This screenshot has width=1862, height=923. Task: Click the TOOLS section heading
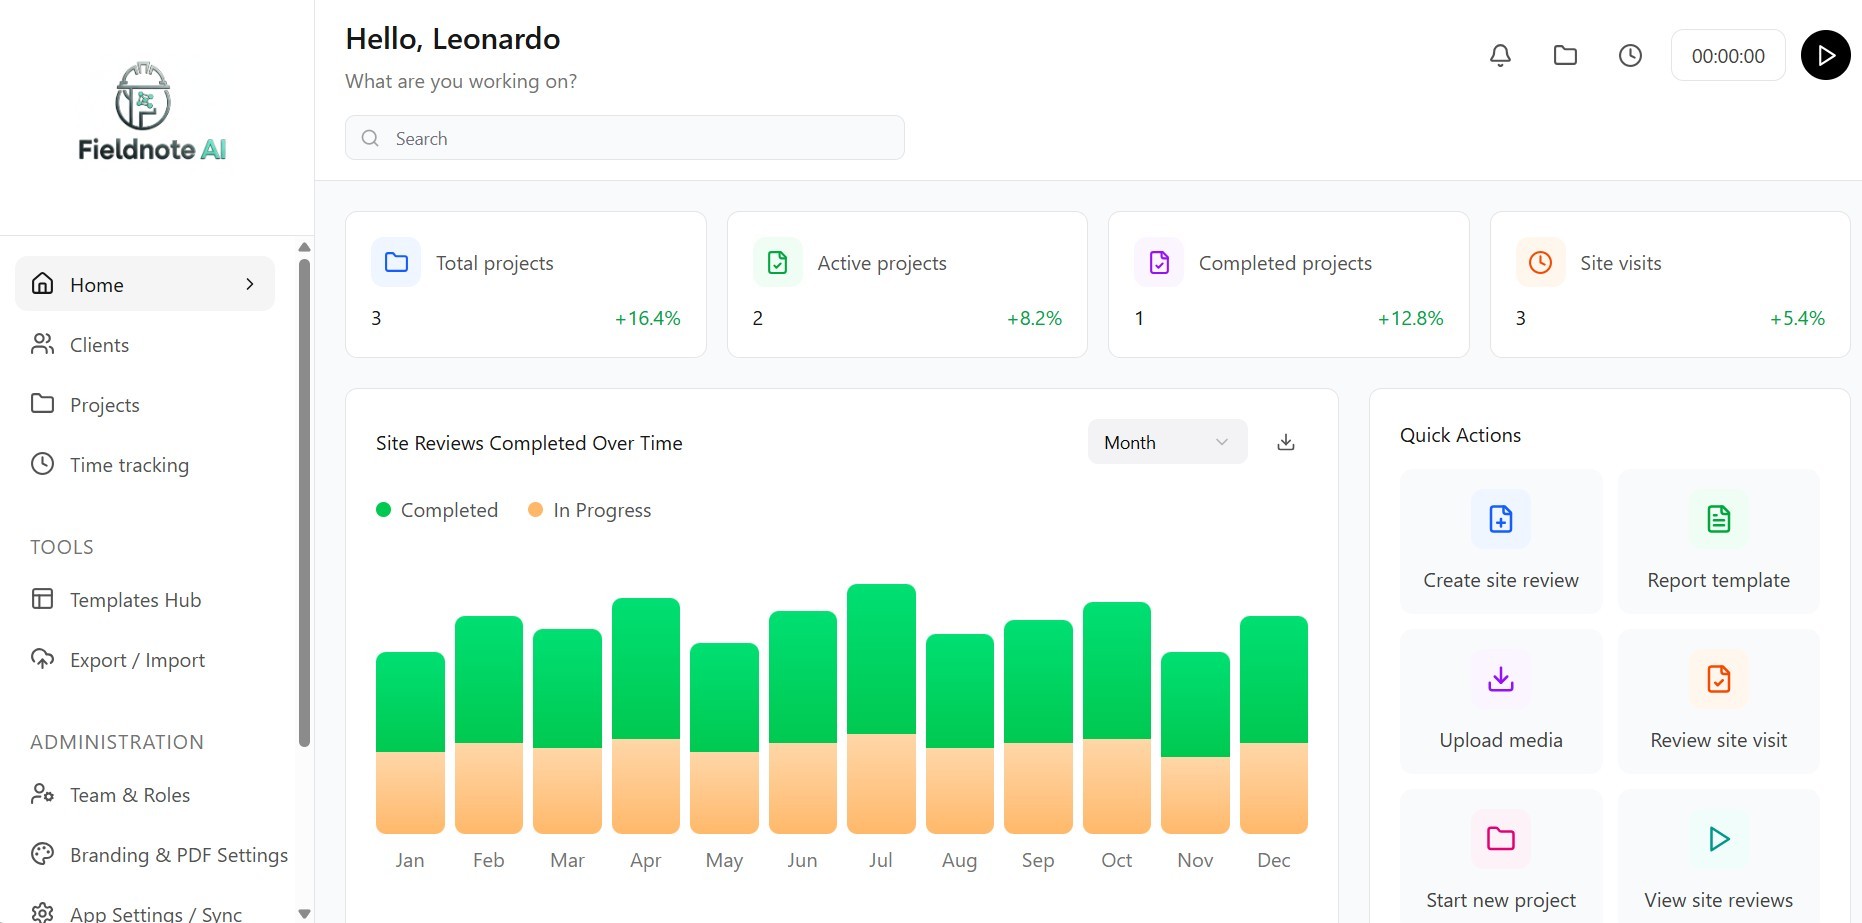62,547
